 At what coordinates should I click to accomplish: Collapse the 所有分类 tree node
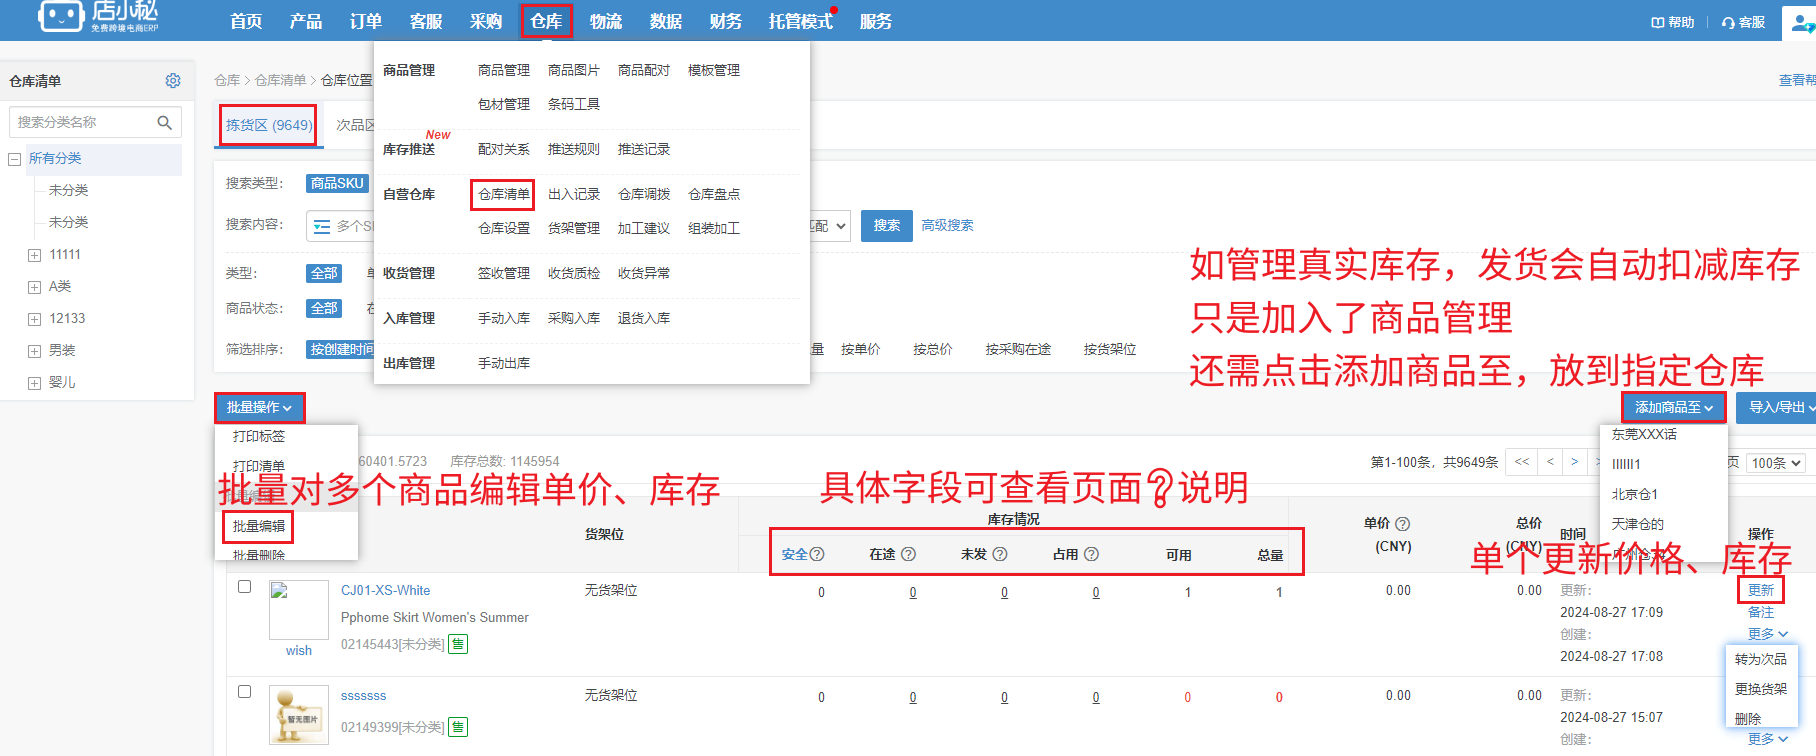[x=14, y=159]
